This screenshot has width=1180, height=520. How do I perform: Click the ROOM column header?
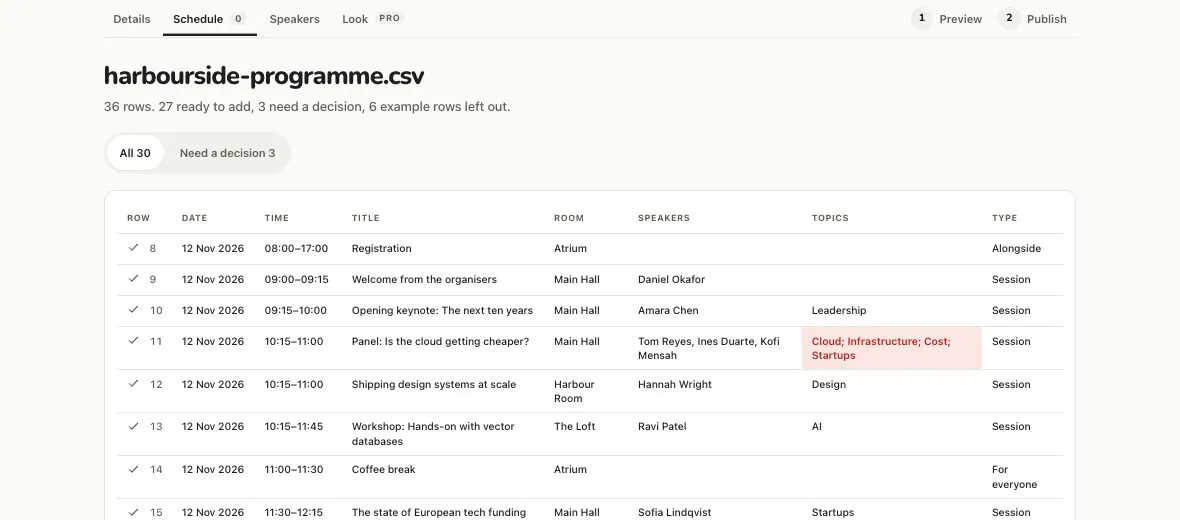pos(569,218)
